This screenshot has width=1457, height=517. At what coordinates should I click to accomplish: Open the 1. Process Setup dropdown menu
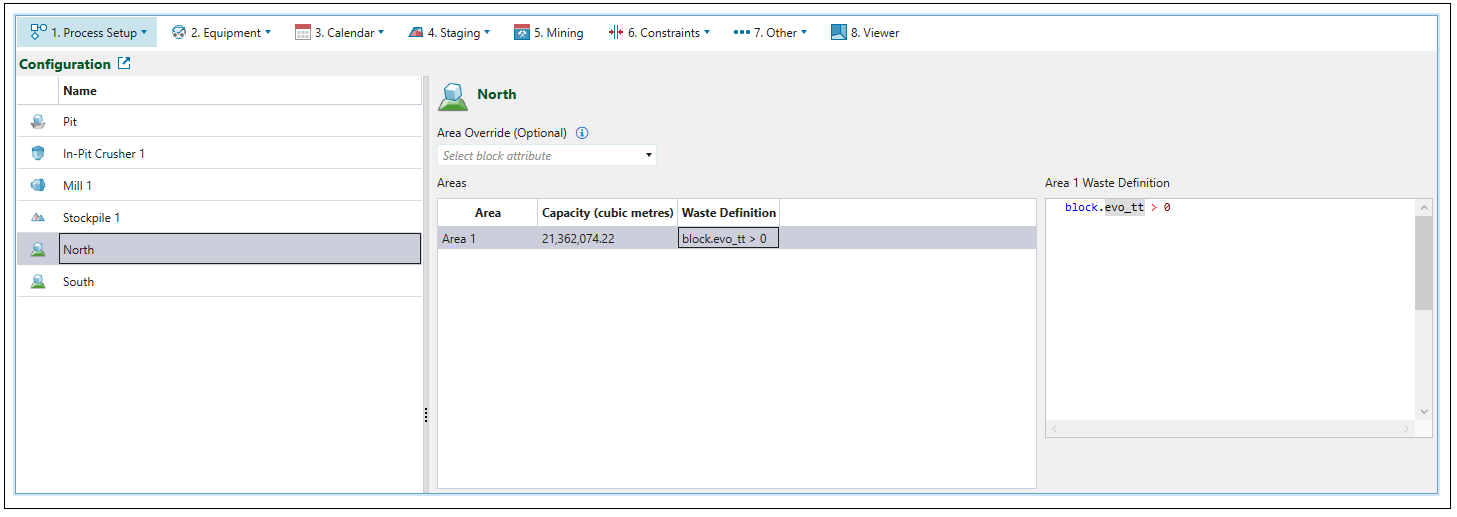88,33
